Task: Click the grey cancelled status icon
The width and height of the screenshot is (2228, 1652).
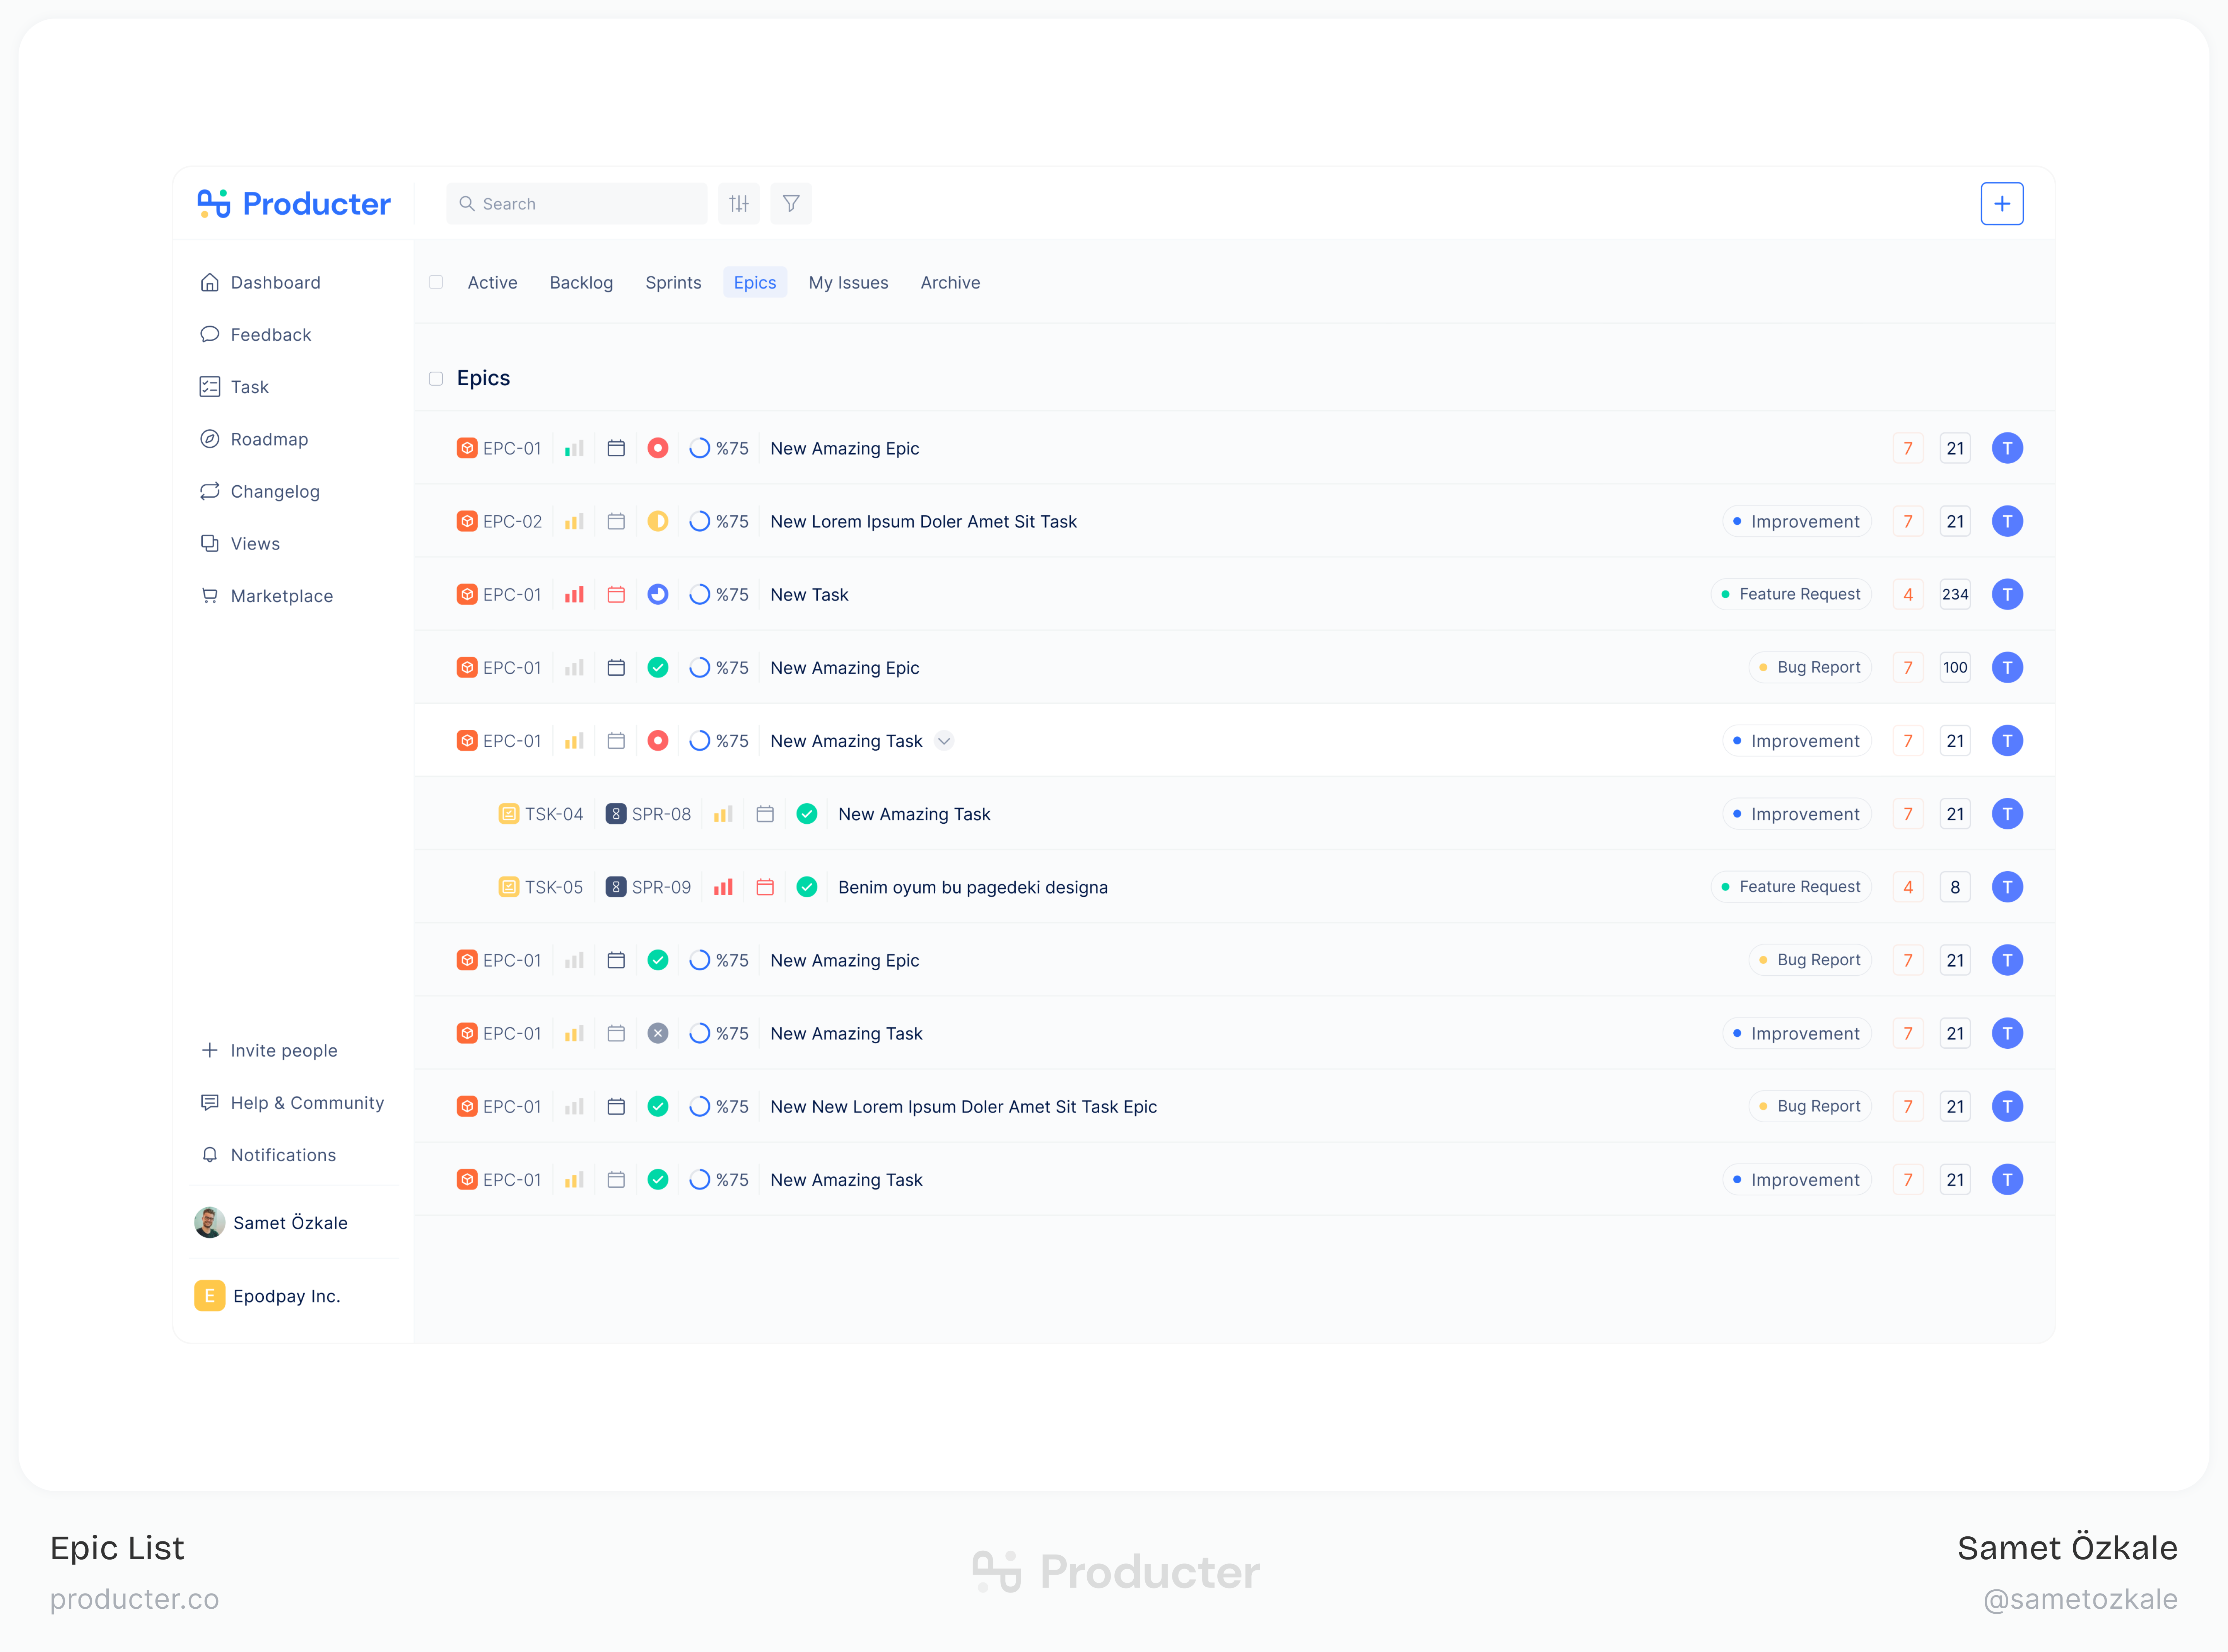Action: [x=657, y=1033]
